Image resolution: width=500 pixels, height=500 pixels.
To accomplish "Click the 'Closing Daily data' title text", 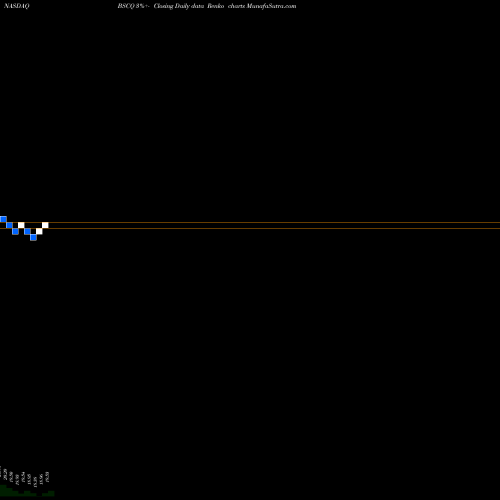I will point(179,6).
